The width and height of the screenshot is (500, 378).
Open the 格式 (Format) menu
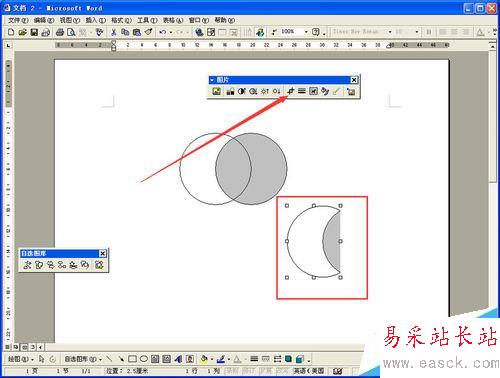tap(121, 20)
